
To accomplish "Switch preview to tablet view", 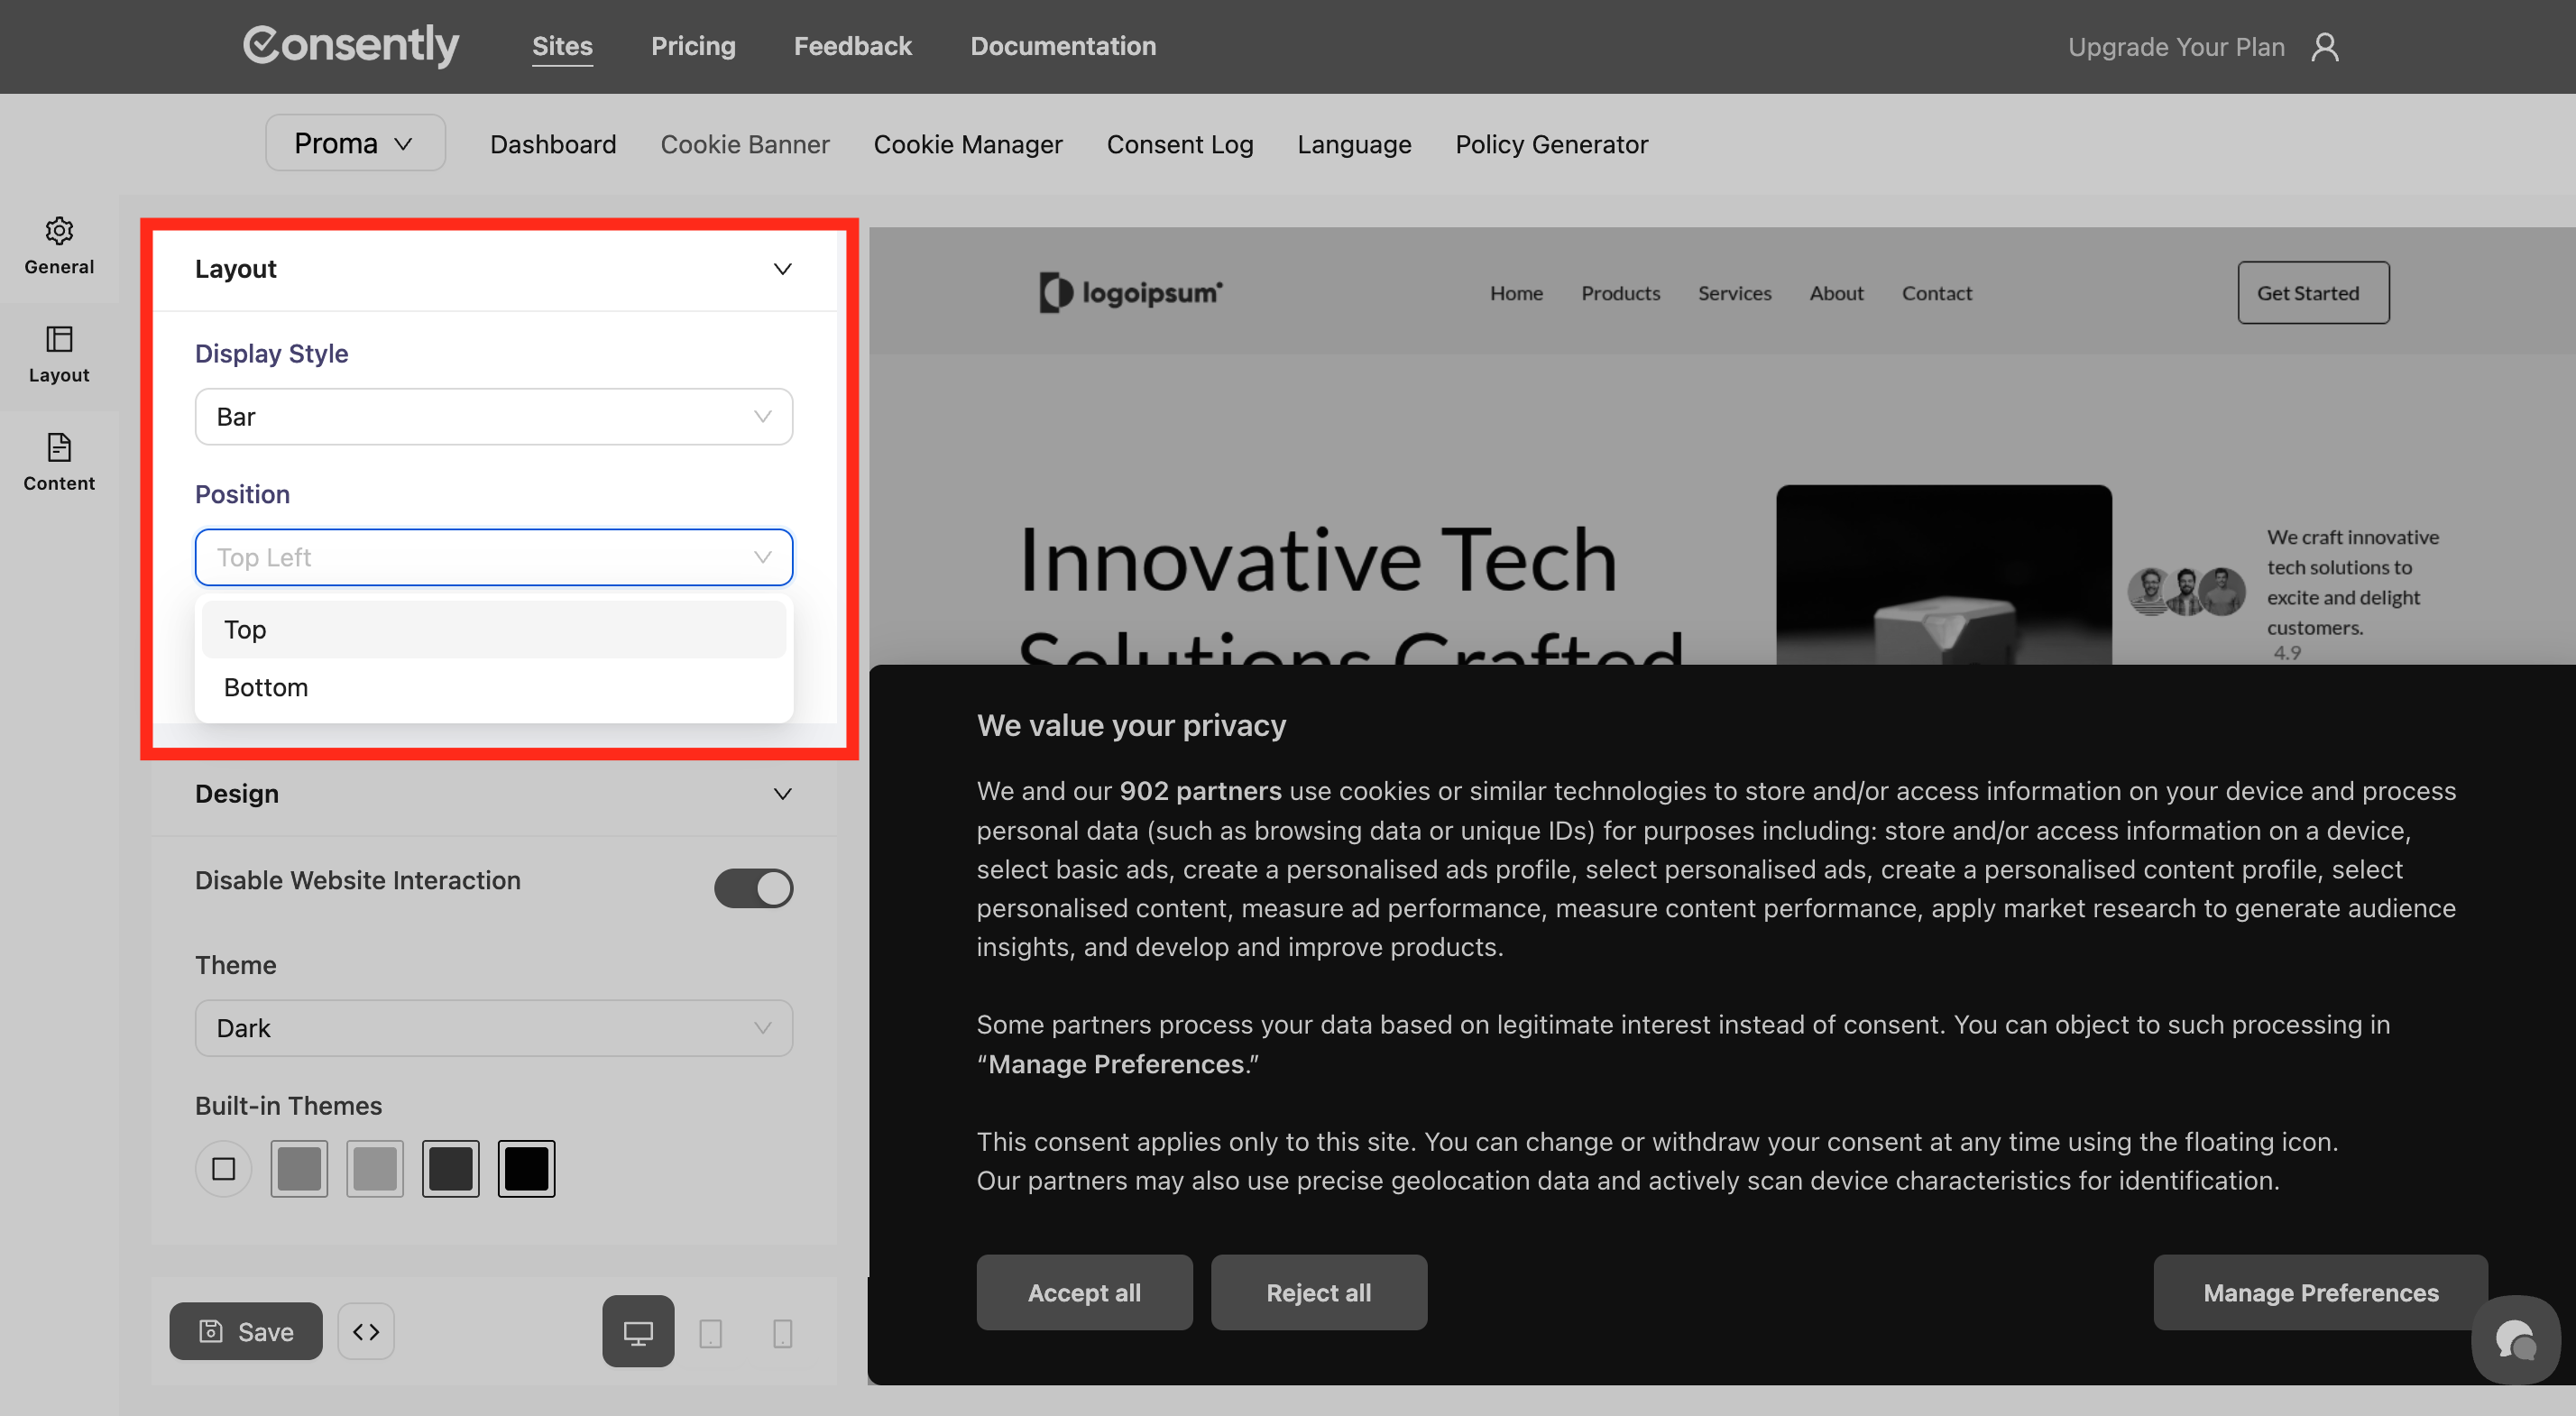I will point(711,1331).
